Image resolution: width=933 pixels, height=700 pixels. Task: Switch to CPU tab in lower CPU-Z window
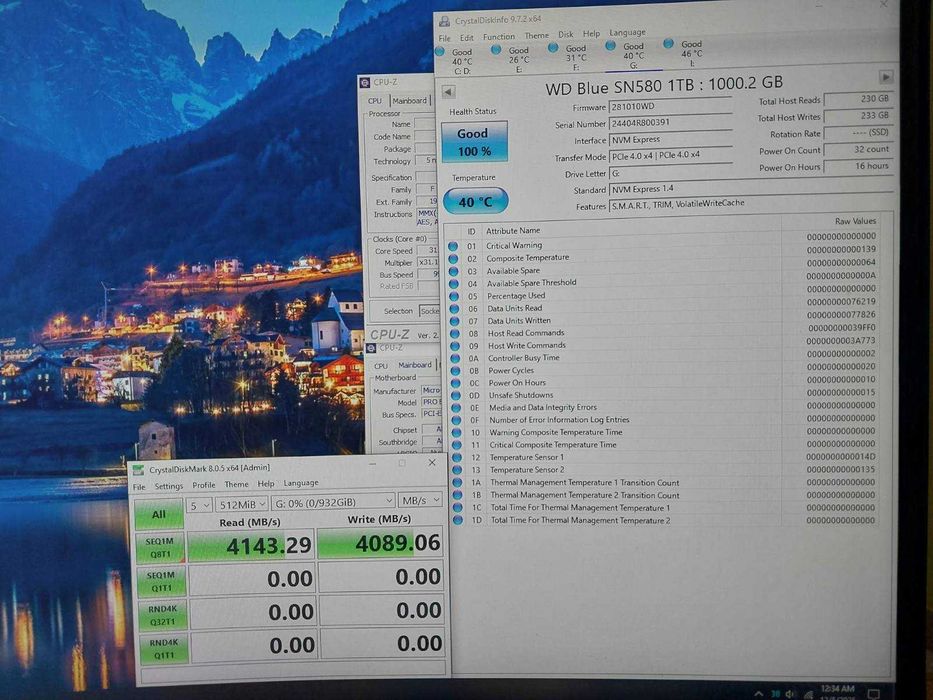coord(381,365)
